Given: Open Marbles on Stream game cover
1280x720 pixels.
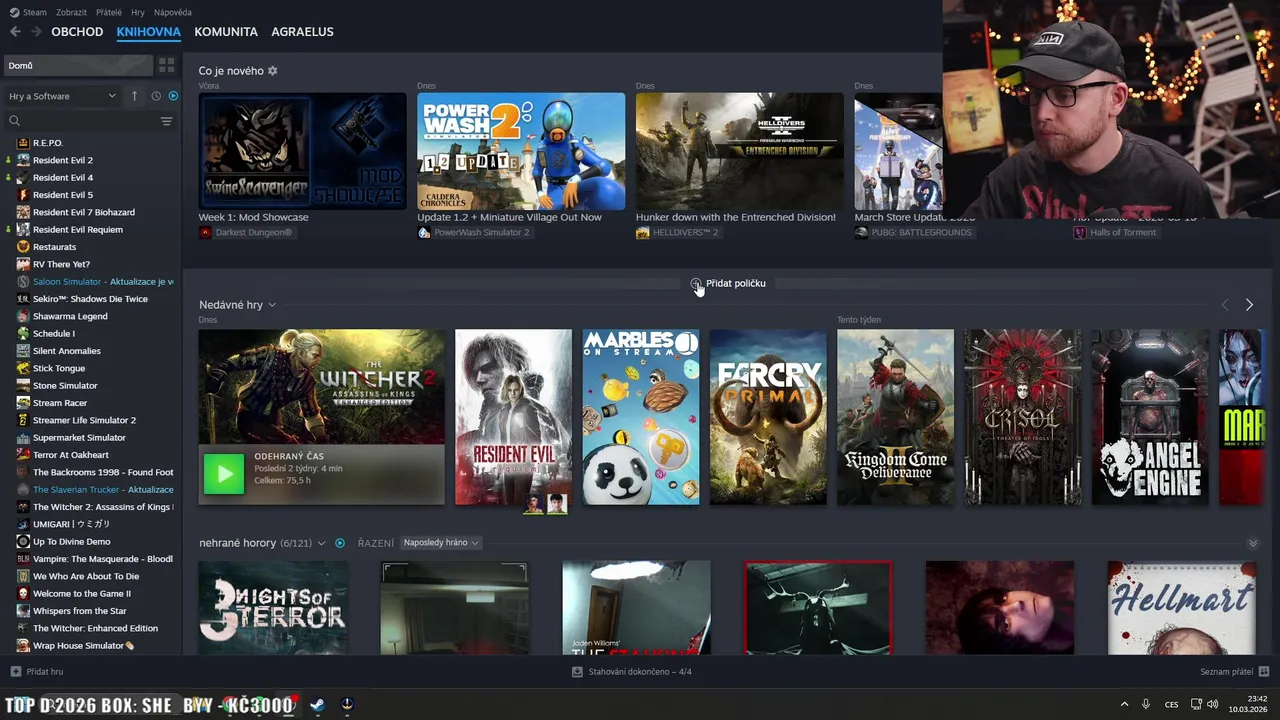Looking at the screenshot, I should (x=641, y=417).
